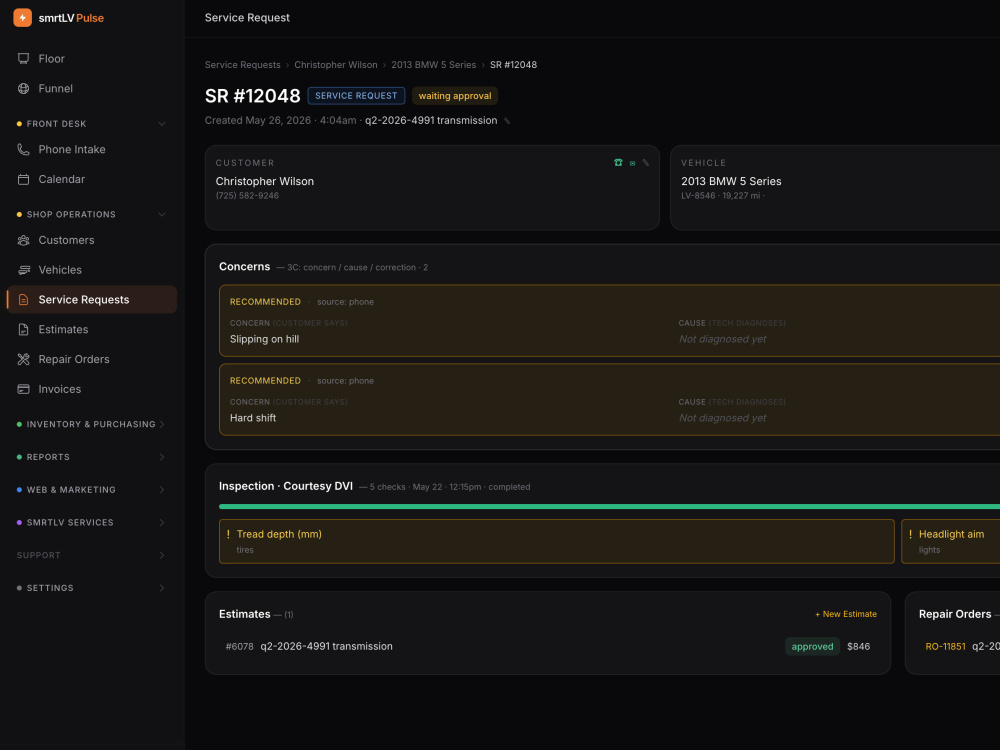Click the Vehicles sidebar item
1000x750 pixels.
coord(92,270)
